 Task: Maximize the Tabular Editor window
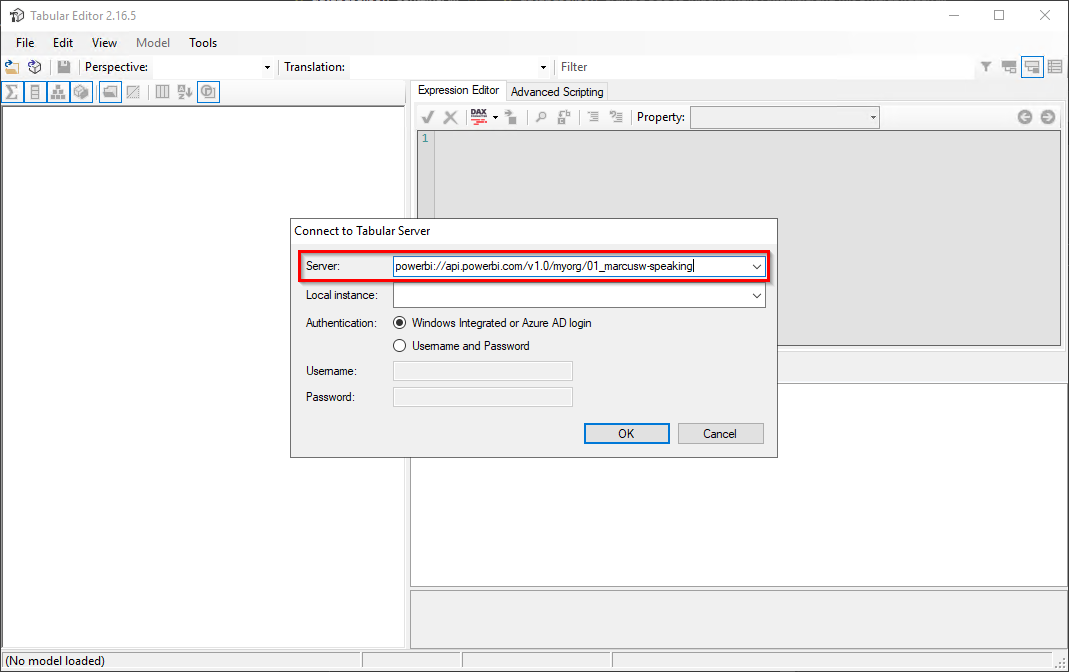tap(999, 15)
